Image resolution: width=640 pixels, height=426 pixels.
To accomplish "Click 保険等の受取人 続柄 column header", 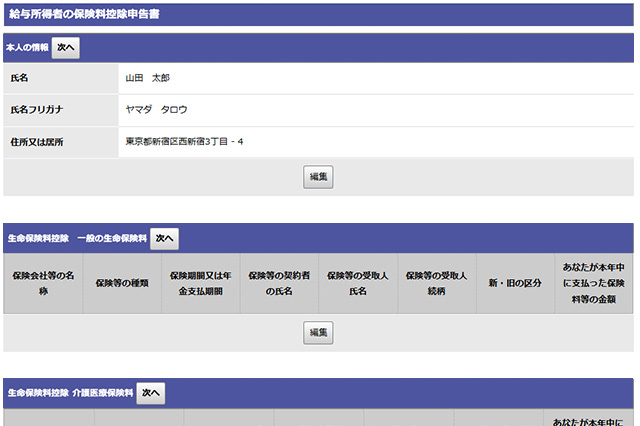I will point(437,283).
